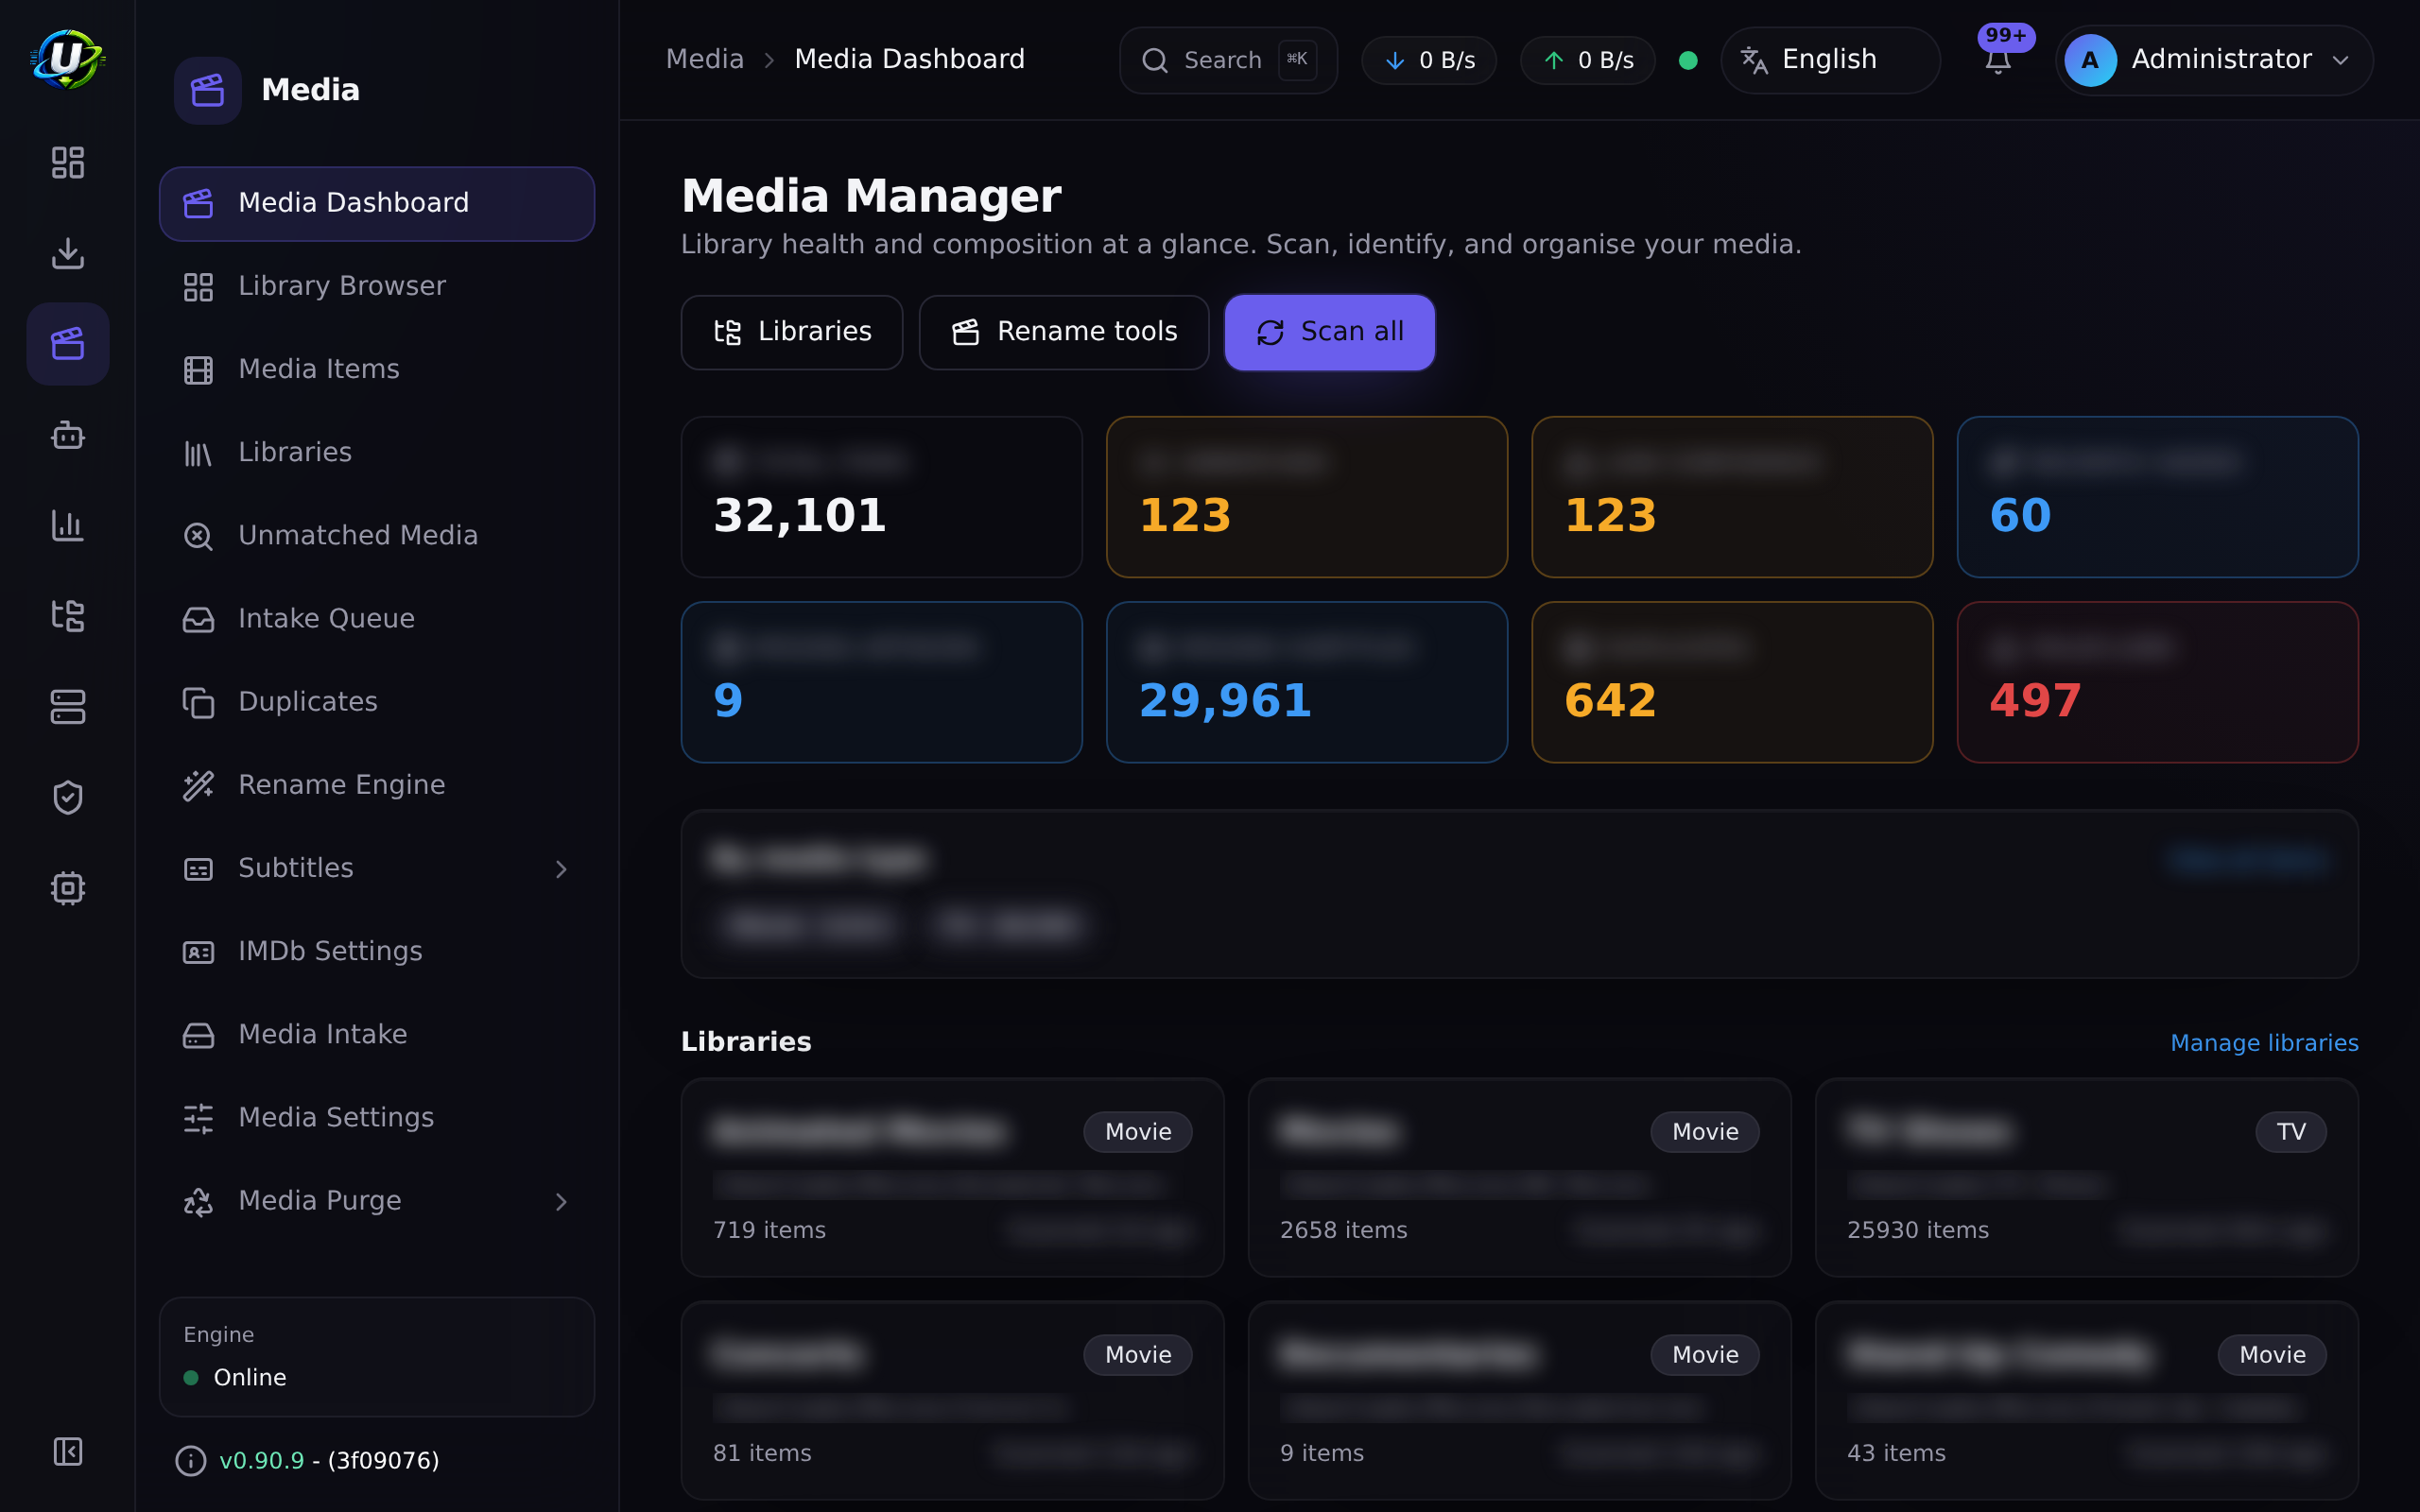Click the dashboard grid icon in rail
The image size is (2420, 1512).
coord(67,163)
